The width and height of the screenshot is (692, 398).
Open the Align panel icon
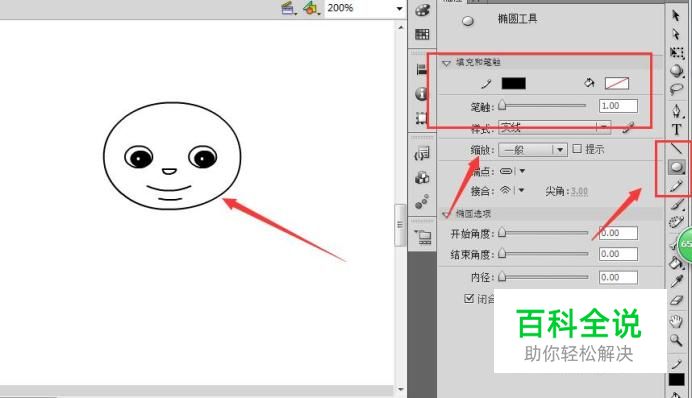point(421,69)
